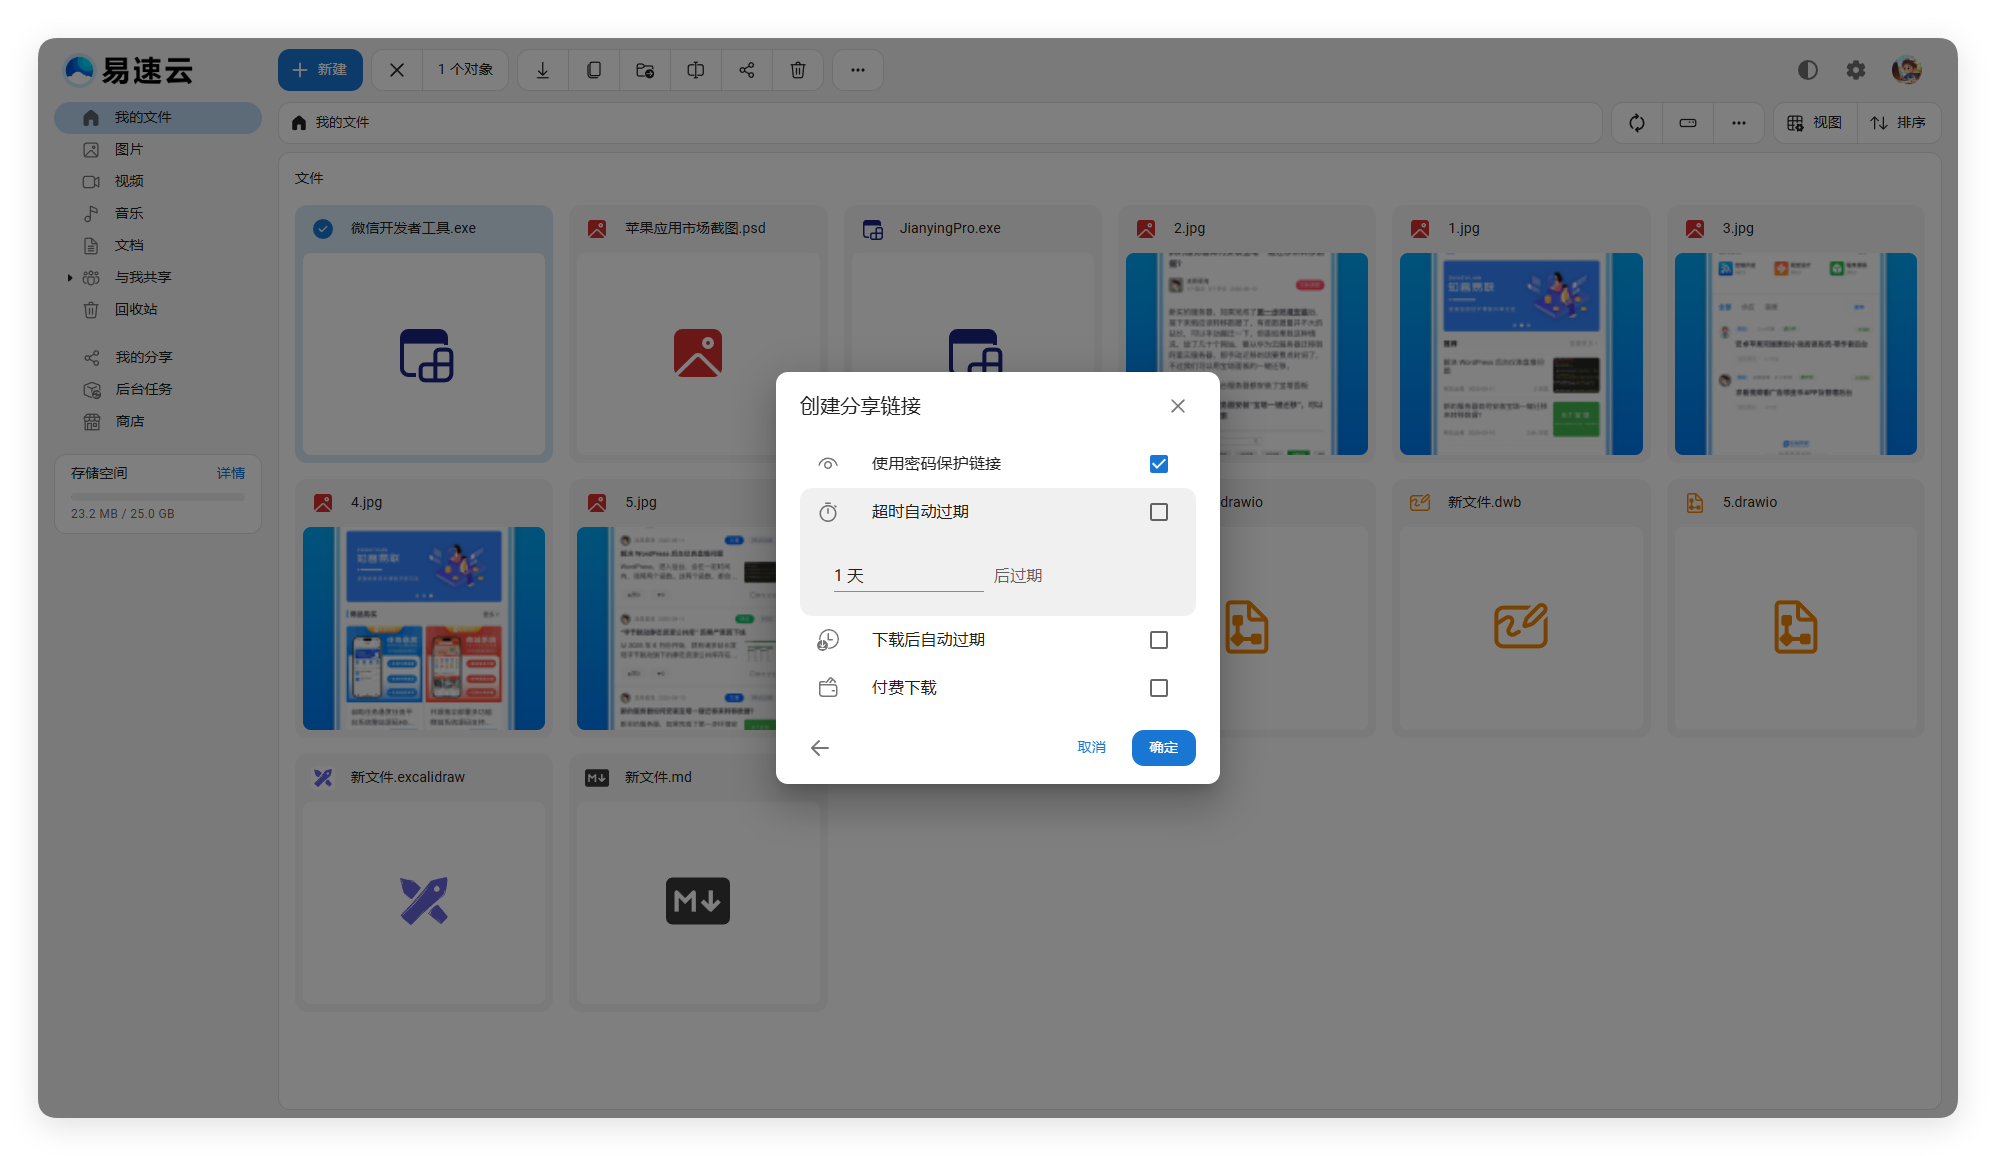This screenshot has width=1996, height=1156.
Task: Click the expiry days input field
Action: click(907, 576)
